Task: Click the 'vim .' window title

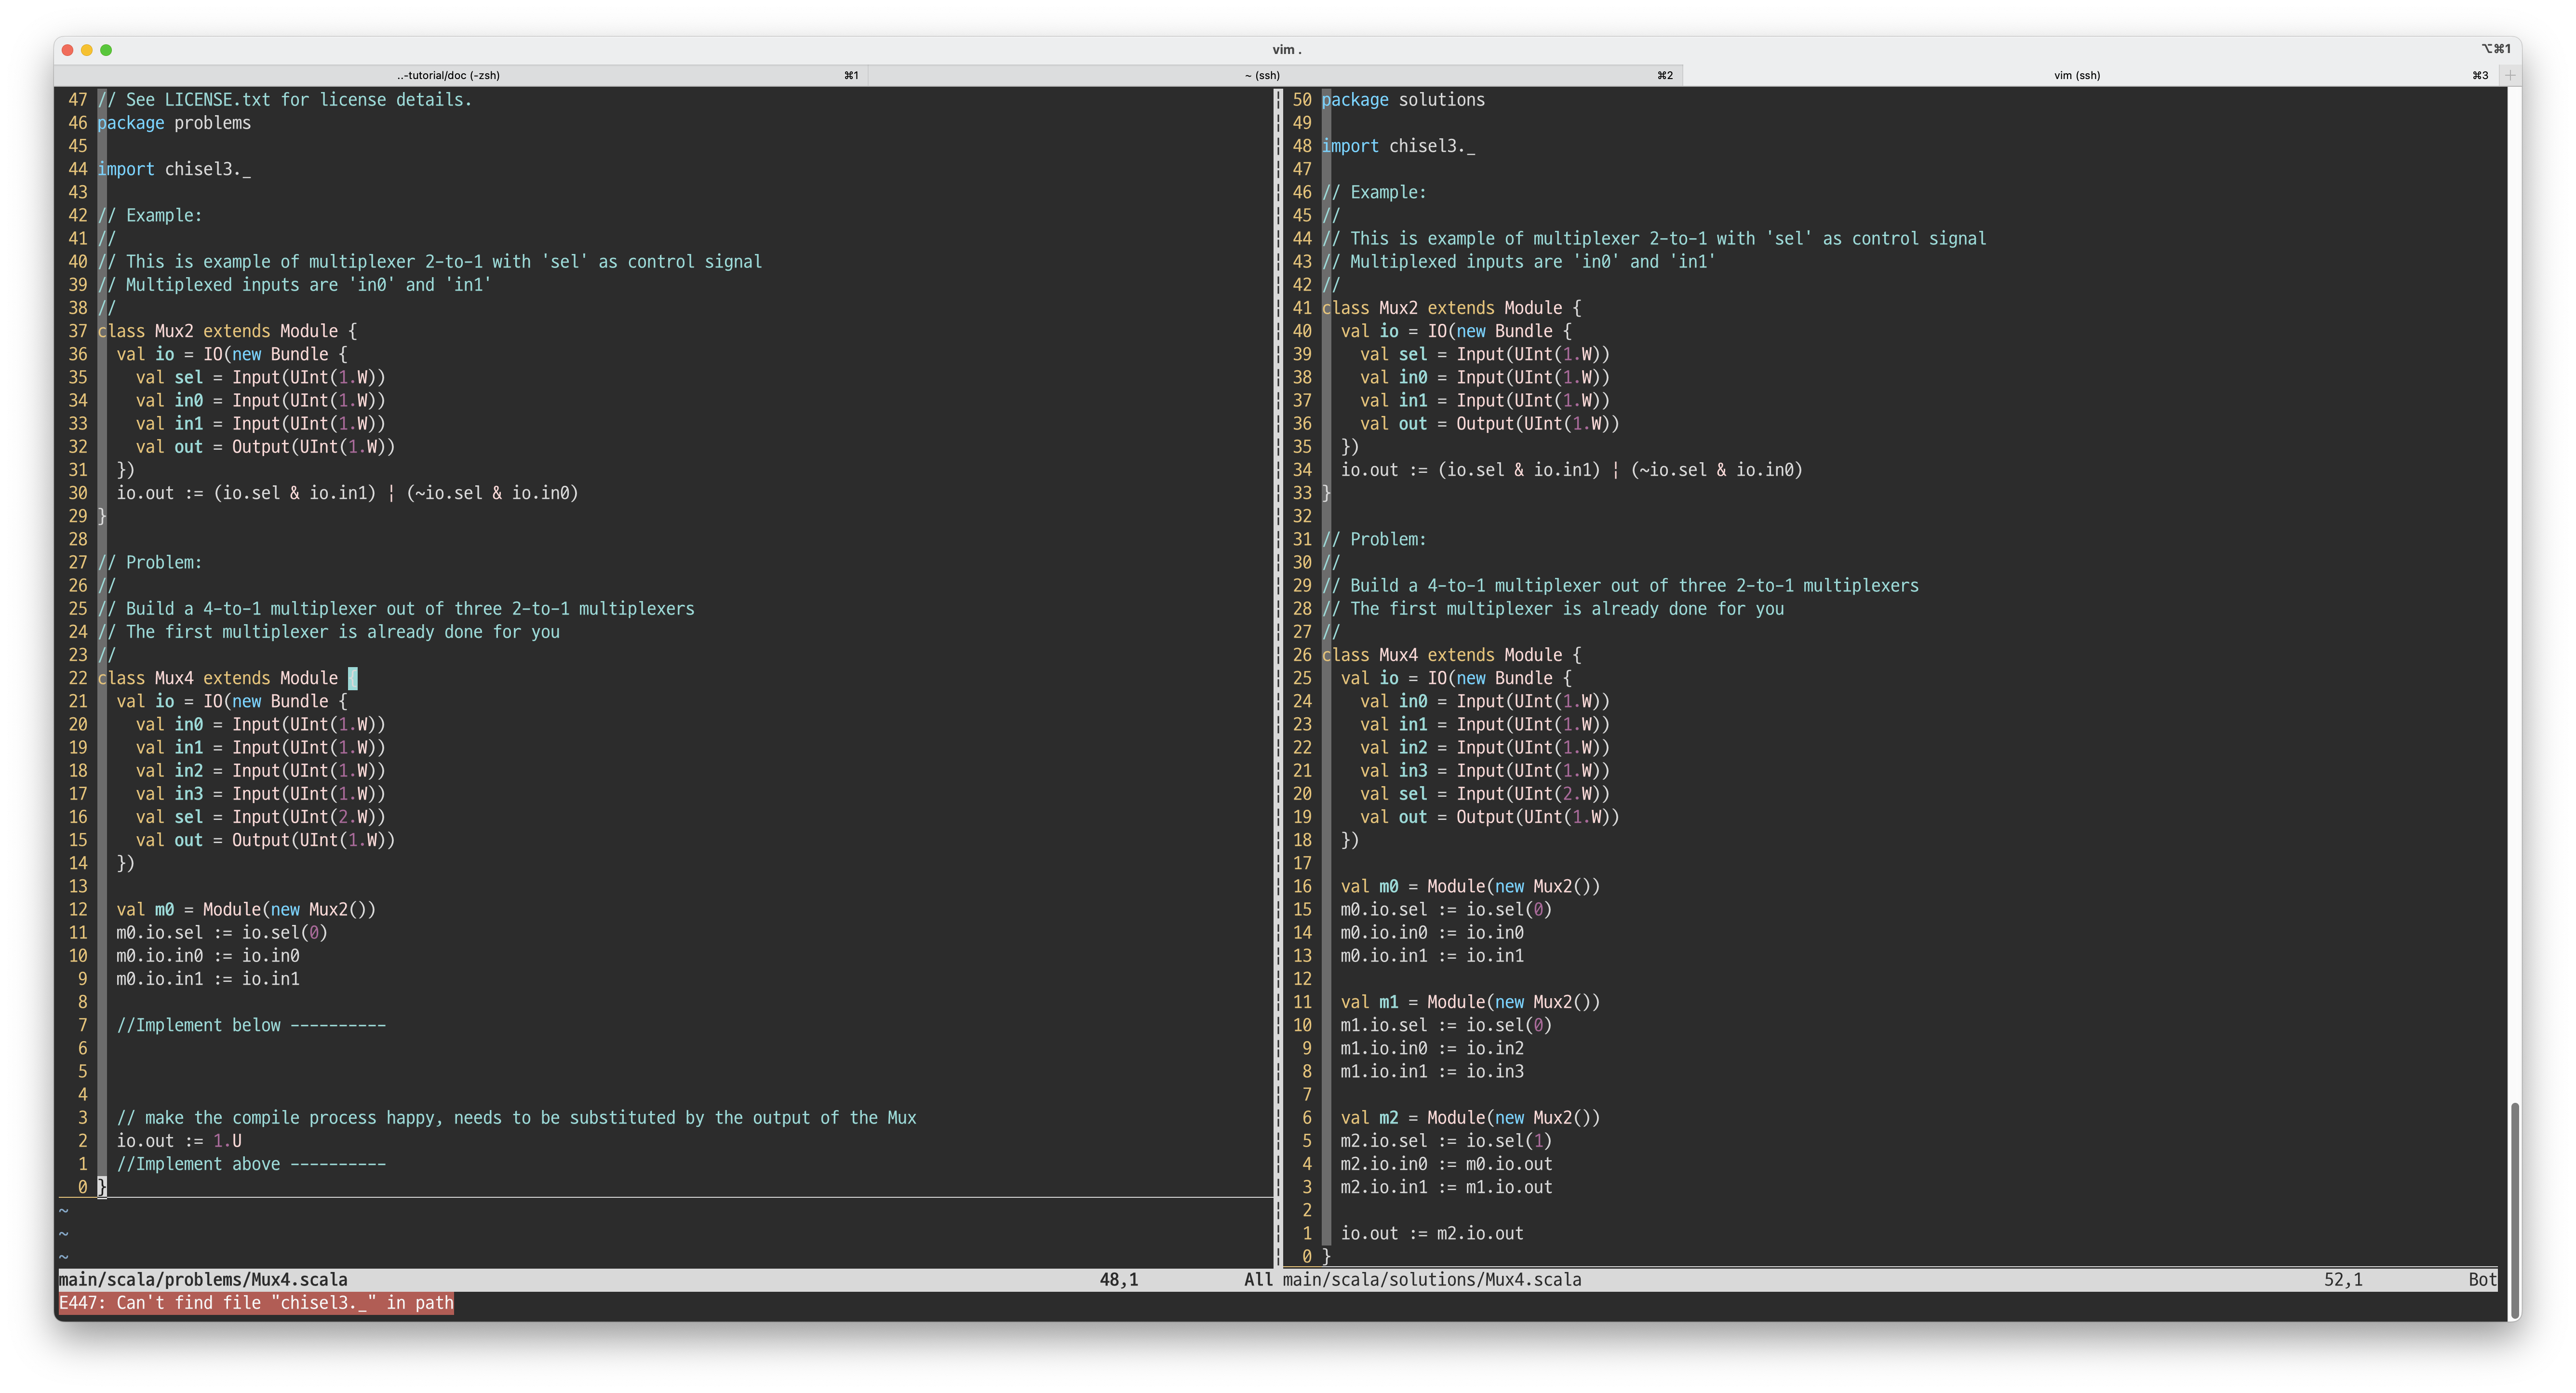Action: pyautogui.click(x=1287, y=49)
